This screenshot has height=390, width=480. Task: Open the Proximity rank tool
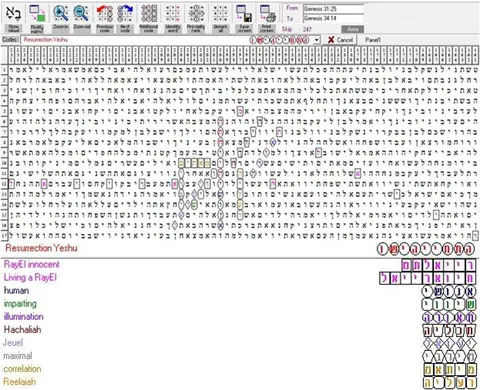196,13
